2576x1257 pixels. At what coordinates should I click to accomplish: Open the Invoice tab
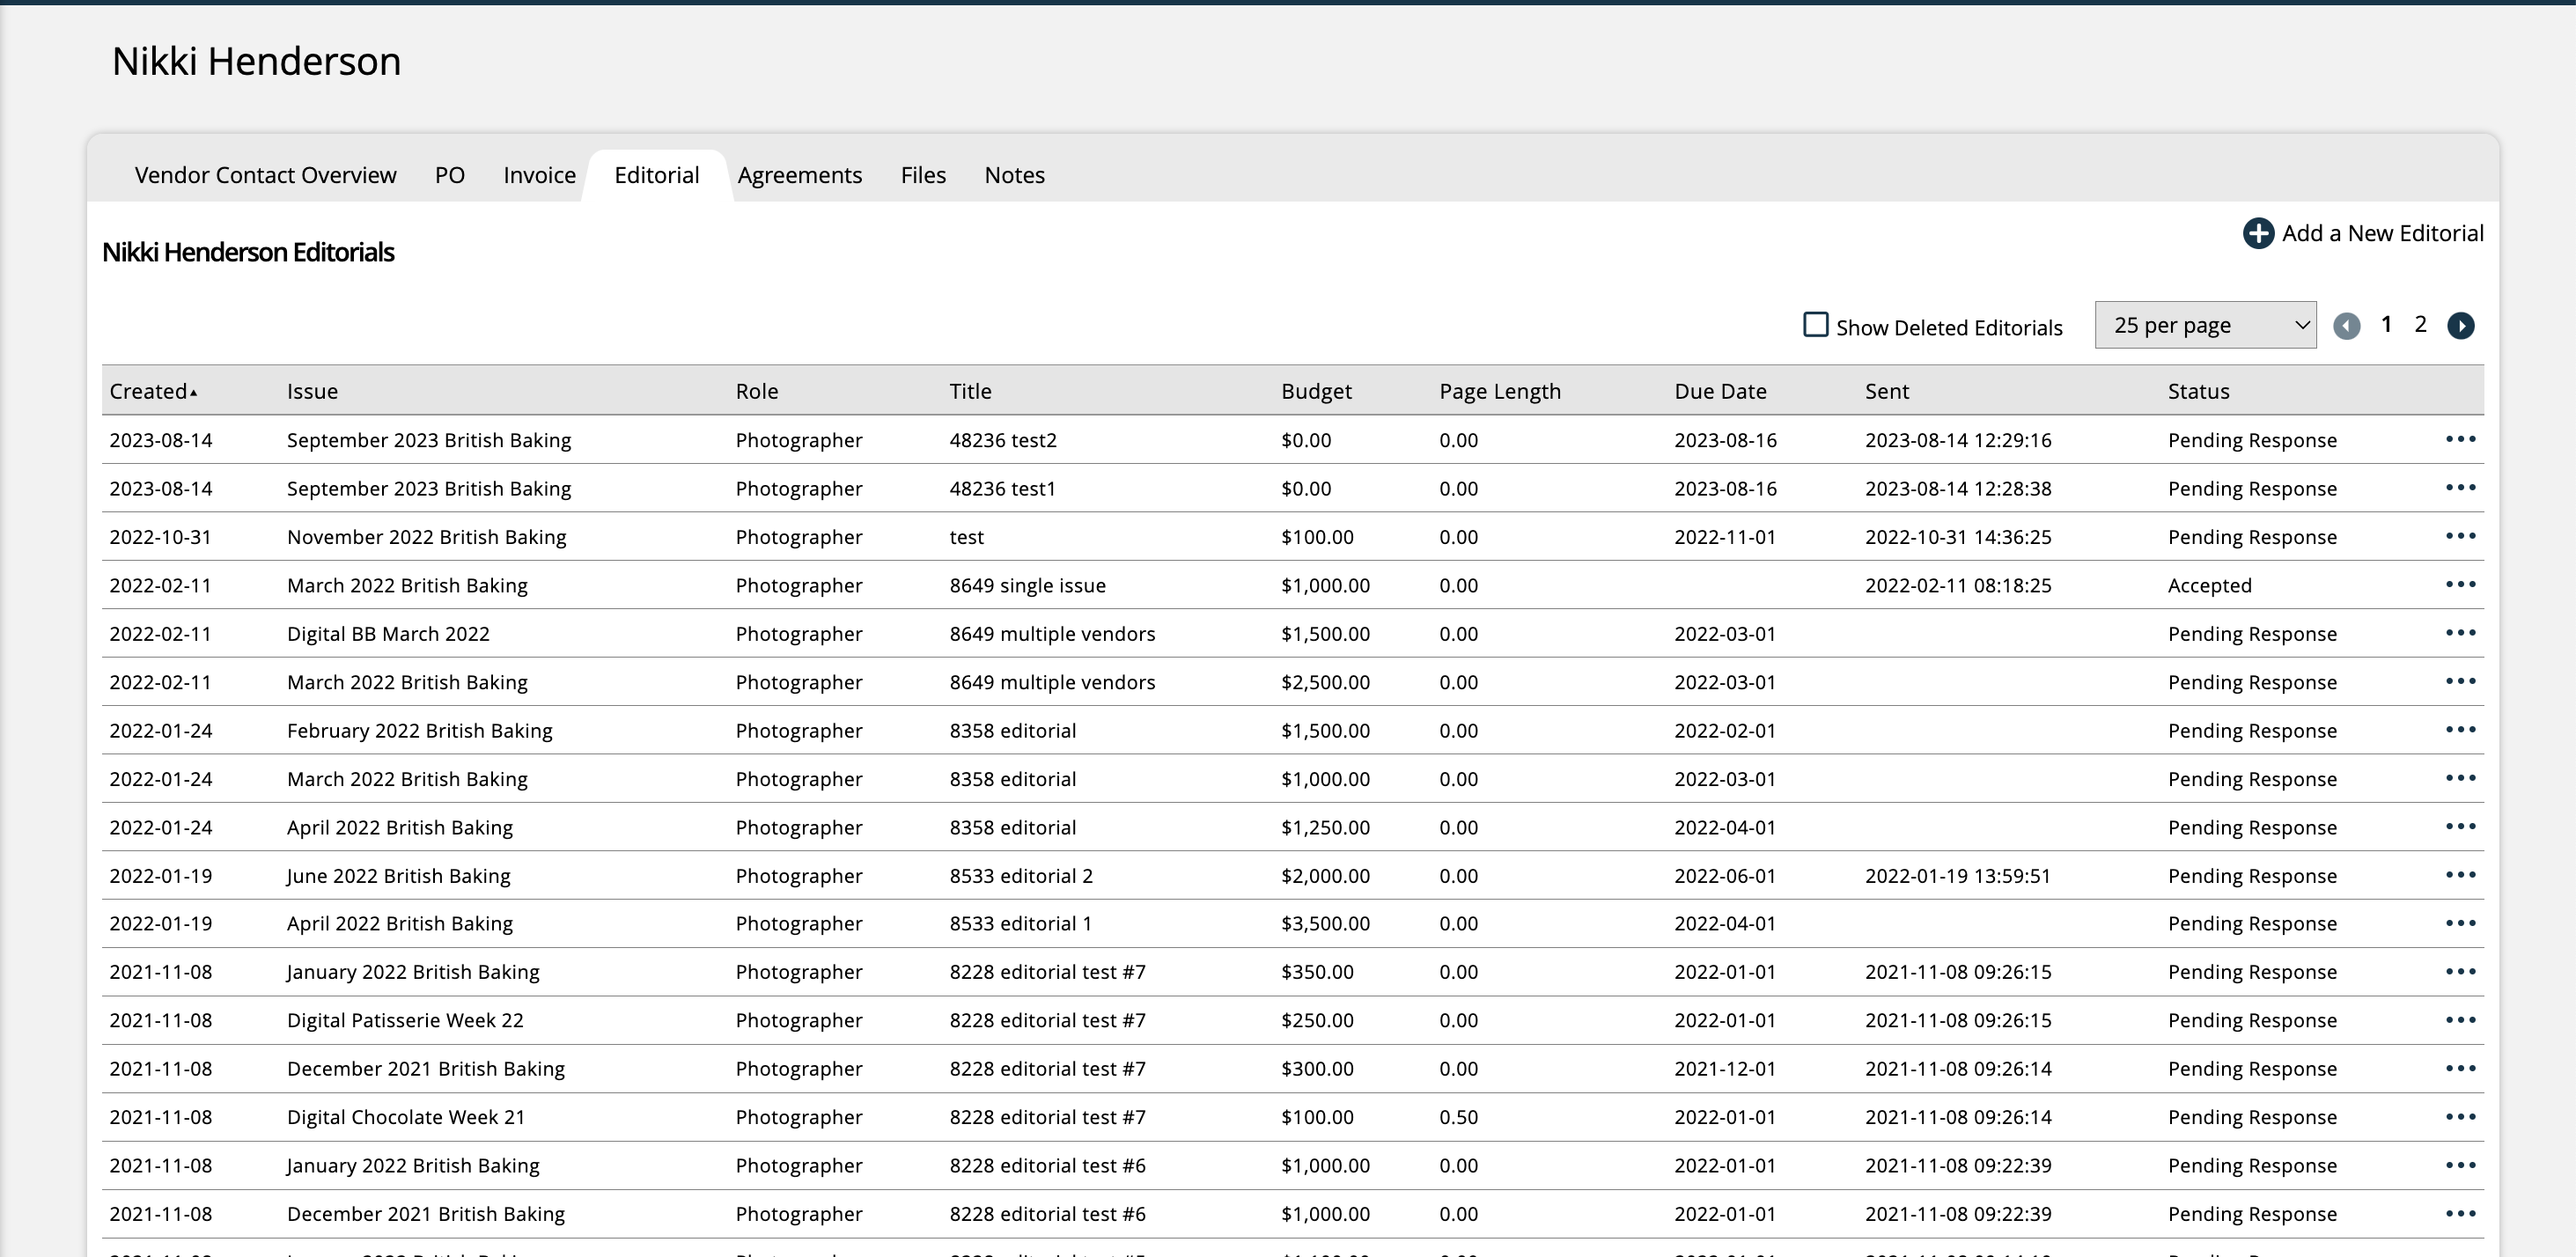click(539, 175)
